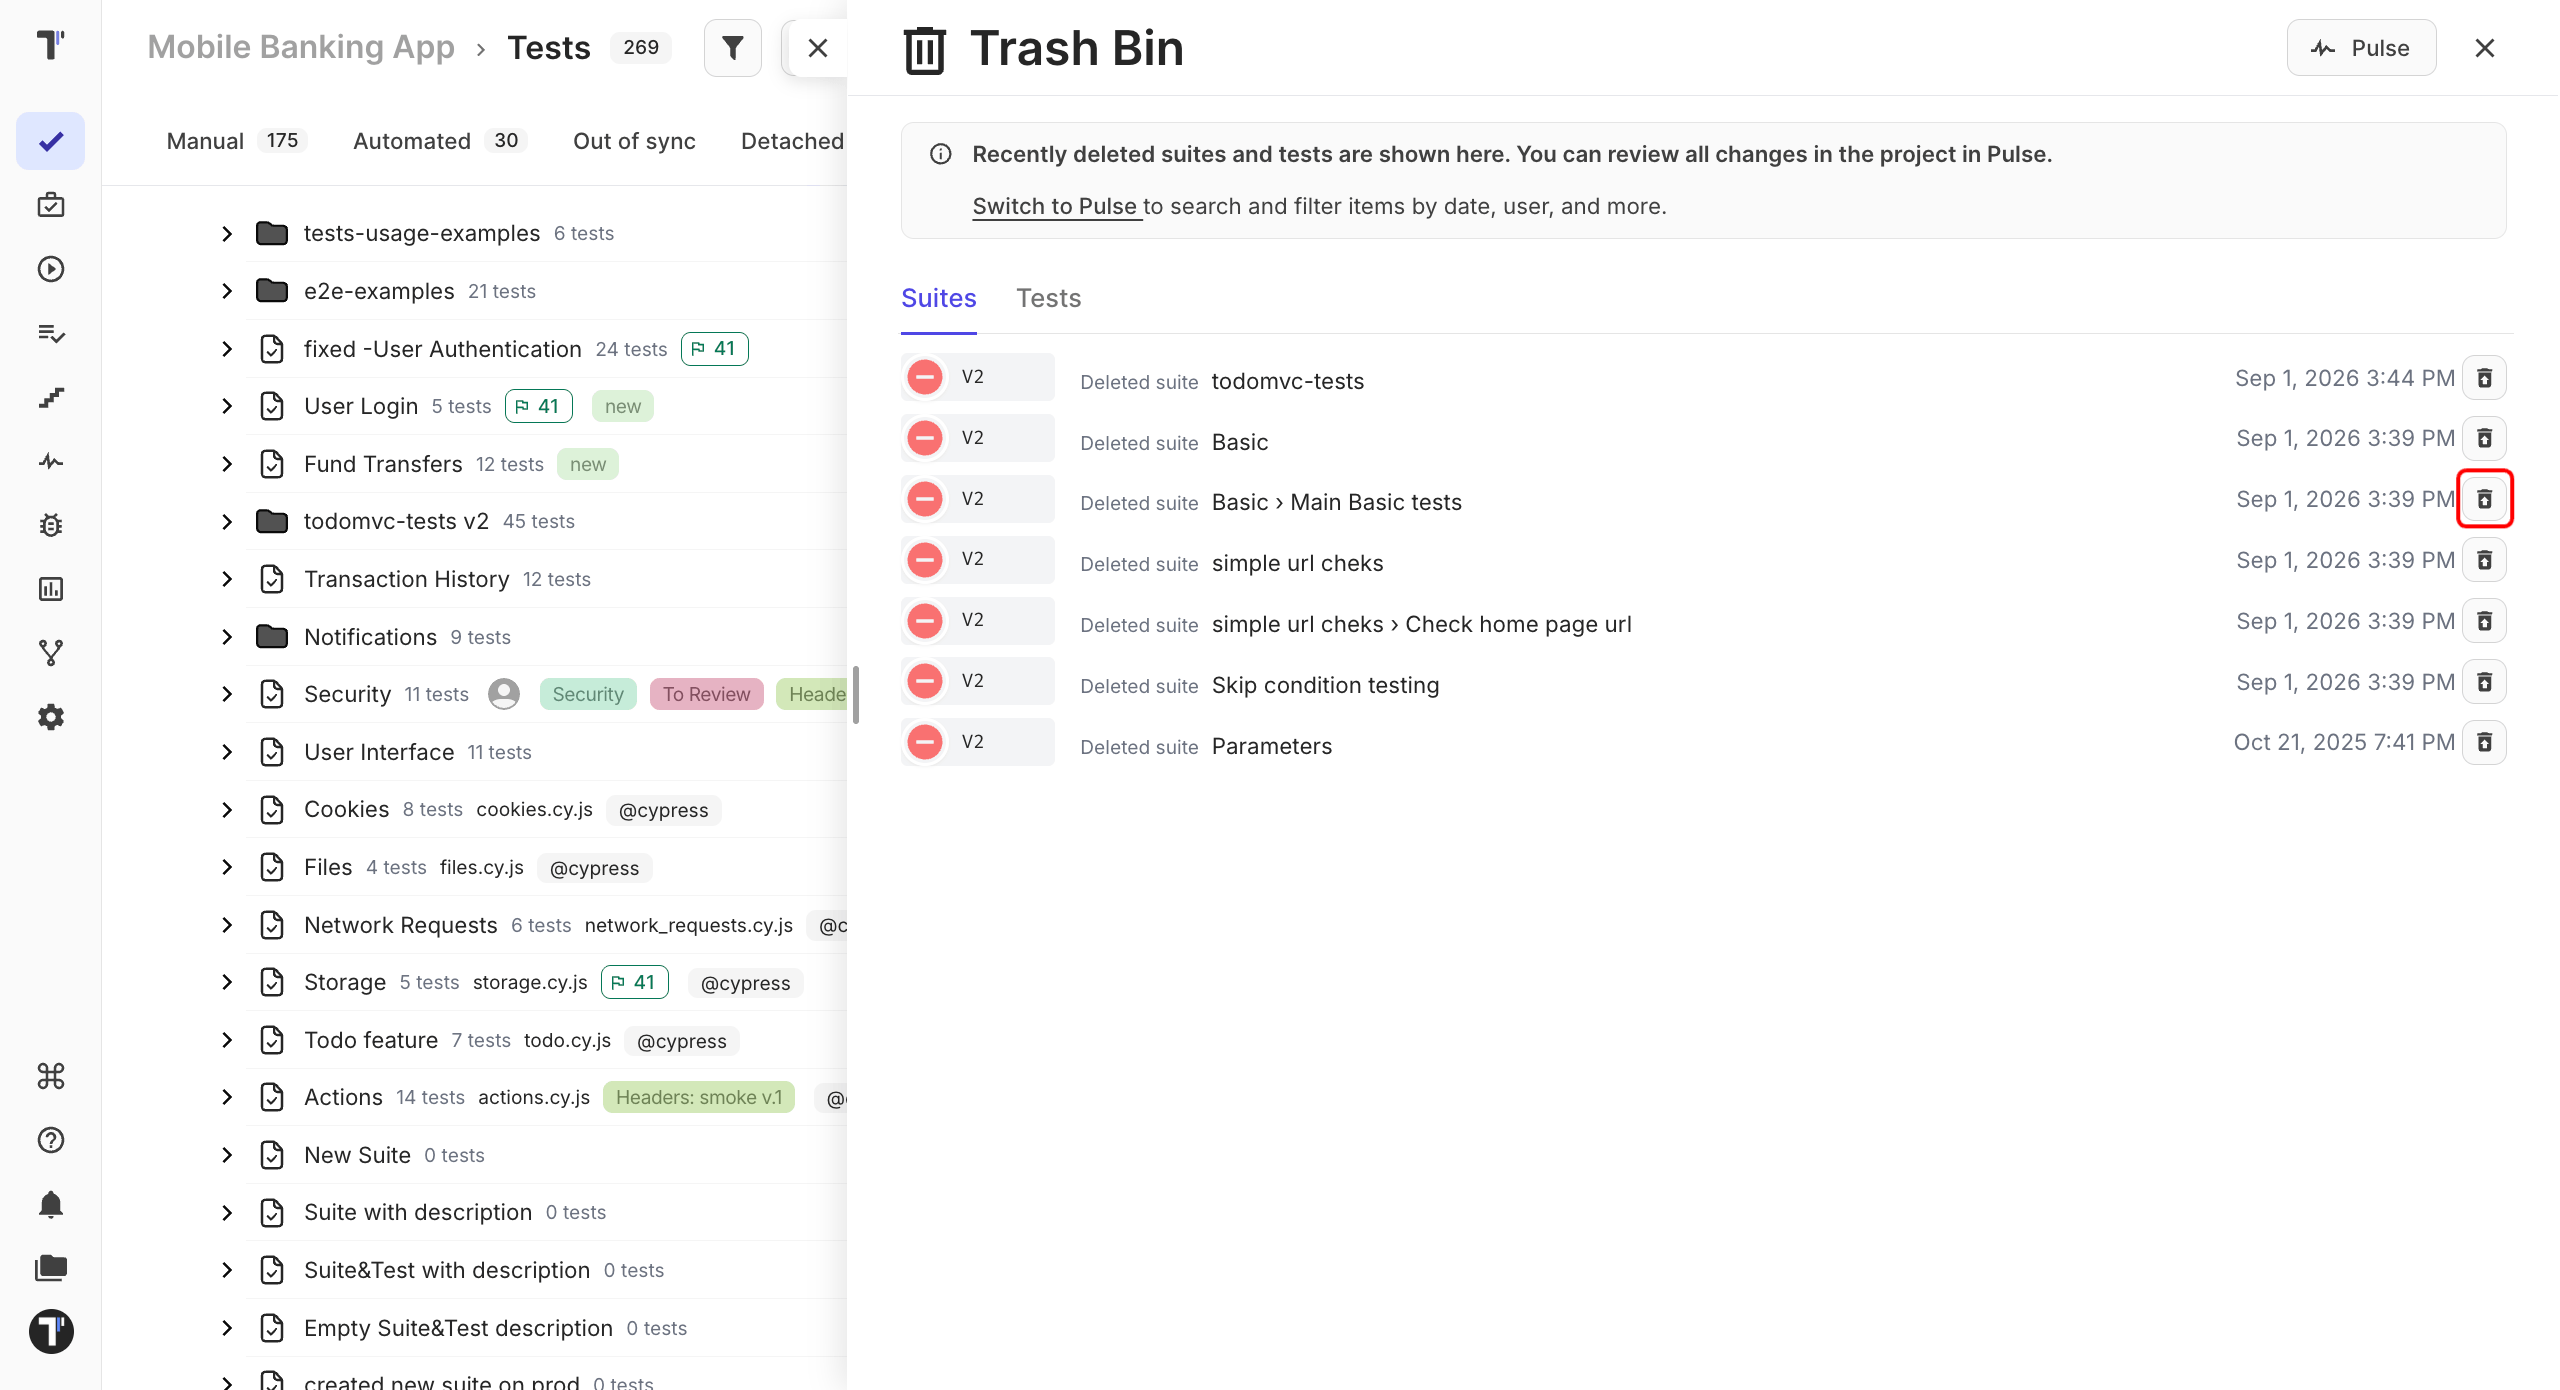Click the To Review pink label tag
Image resolution: width=2560 pixels, height=1390 pixels.
(706, 694)
